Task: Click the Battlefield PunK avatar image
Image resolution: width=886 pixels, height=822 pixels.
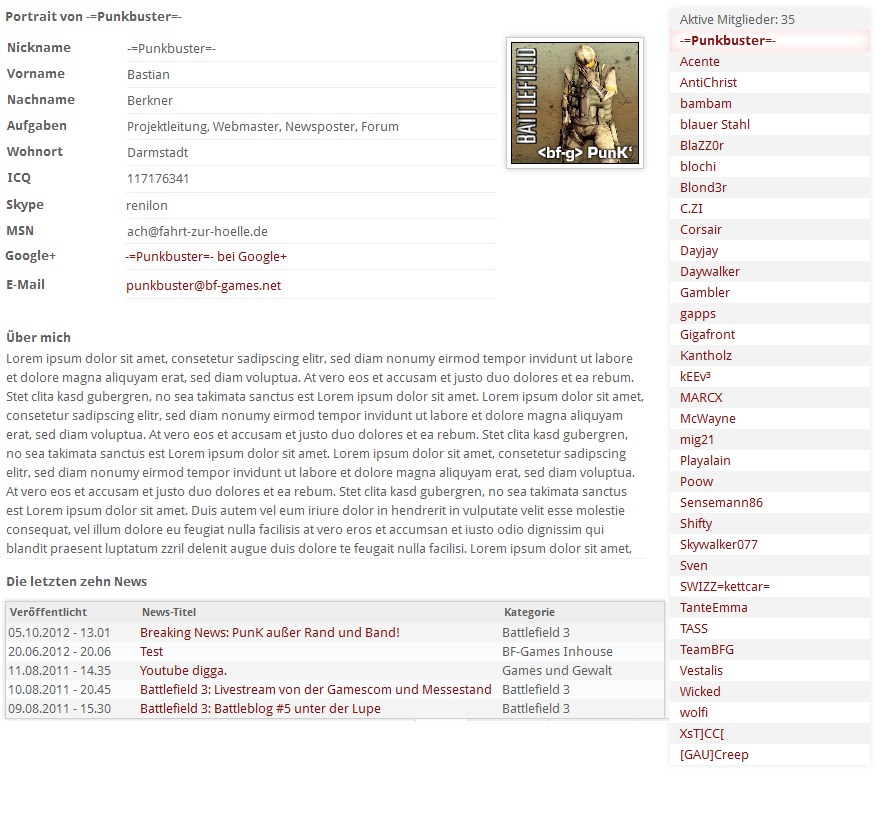Action: point(575,103)
